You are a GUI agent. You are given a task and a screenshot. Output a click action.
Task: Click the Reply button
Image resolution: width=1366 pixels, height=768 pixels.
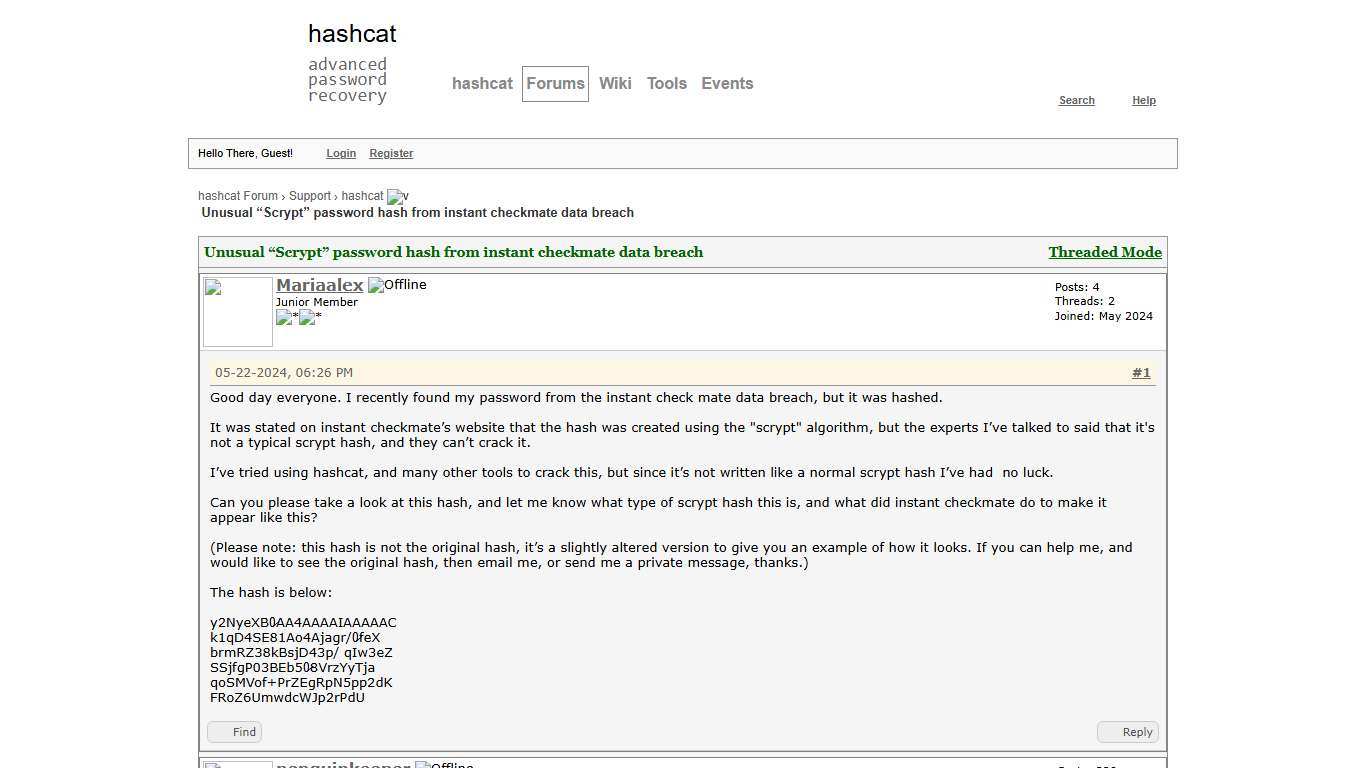[x=1128, y=731]
